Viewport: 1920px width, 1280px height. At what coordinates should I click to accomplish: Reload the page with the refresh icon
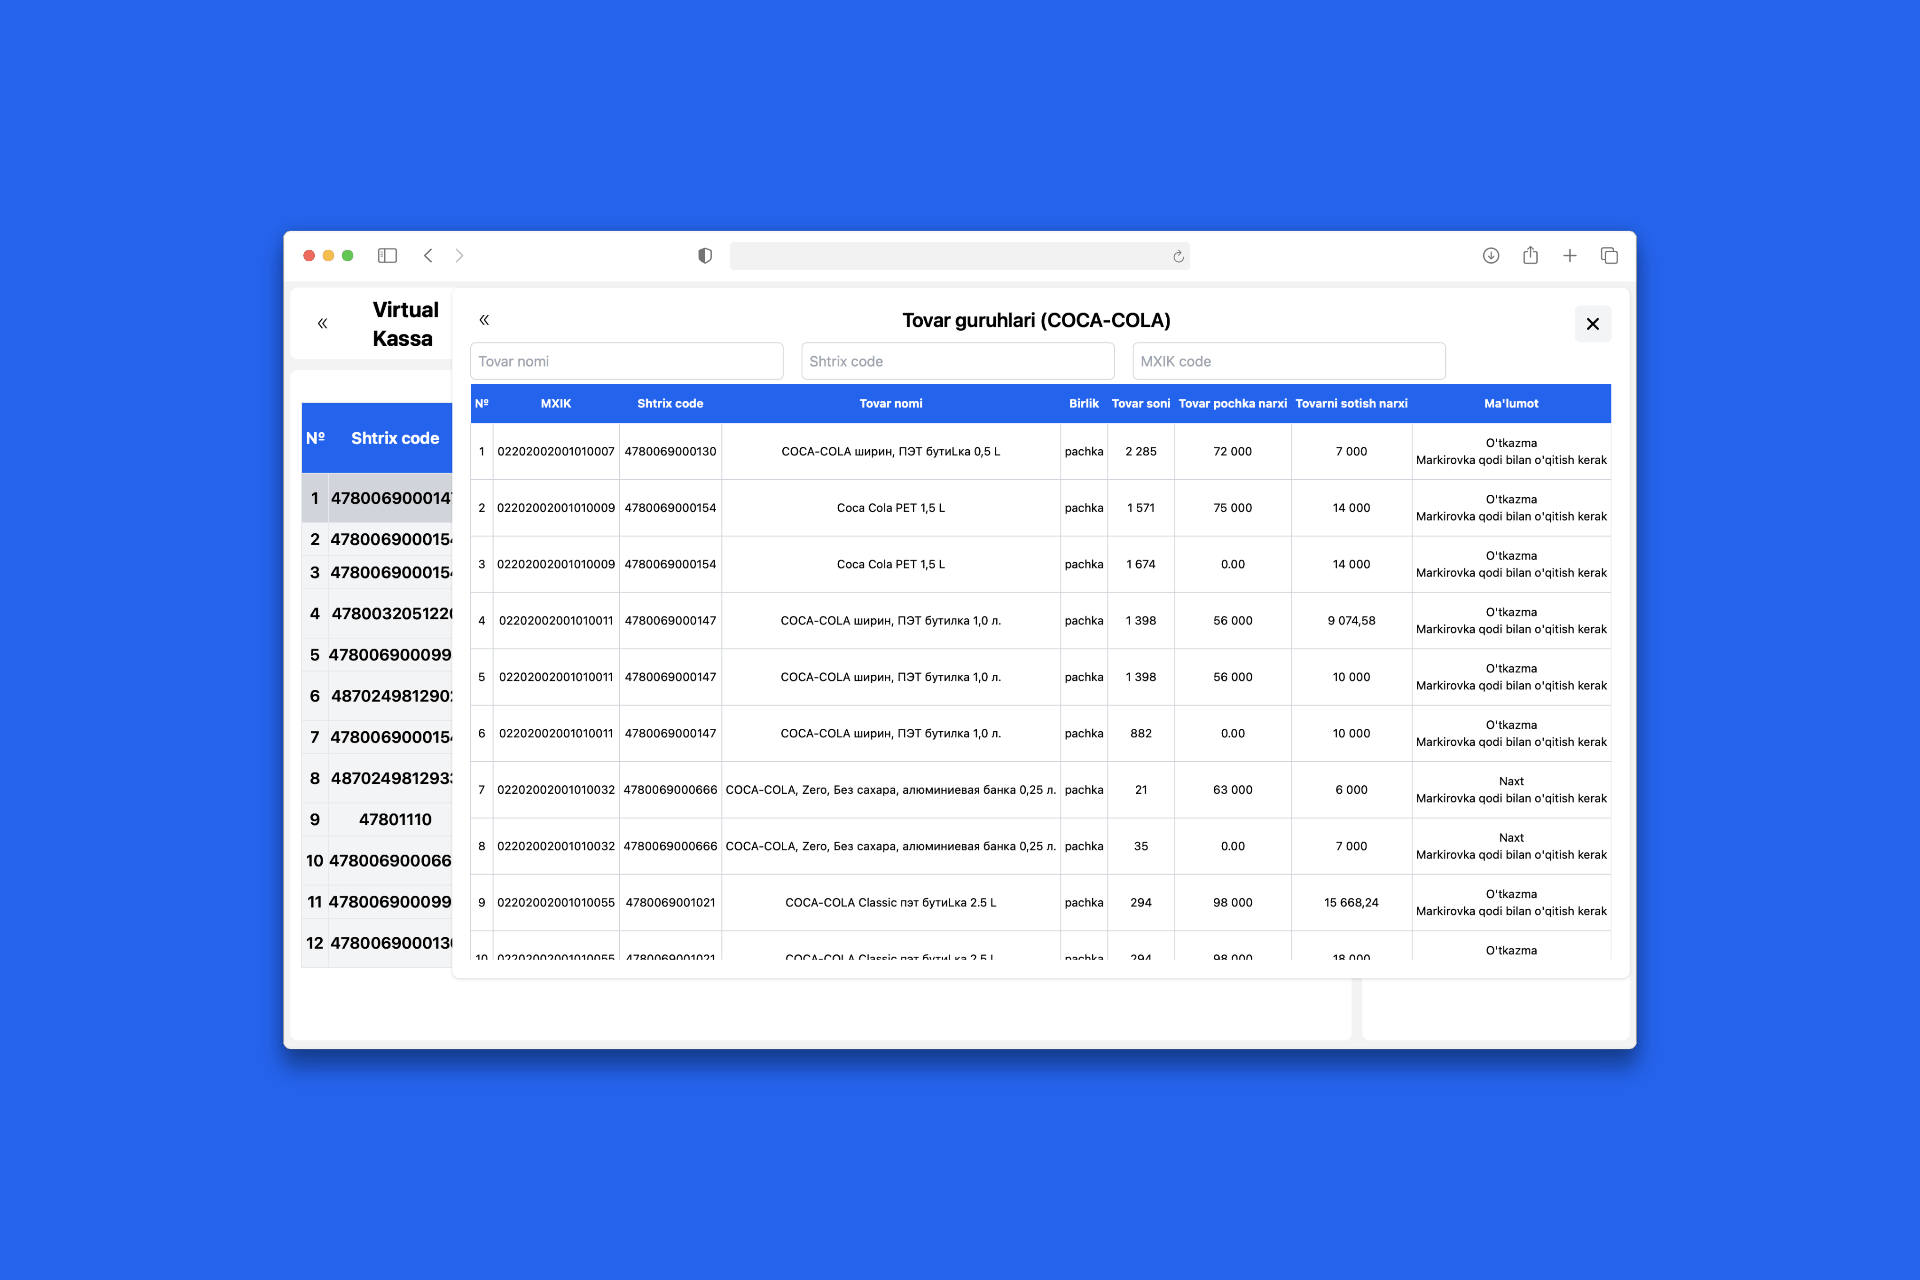pyautogui.click(x=1178, y=257)
